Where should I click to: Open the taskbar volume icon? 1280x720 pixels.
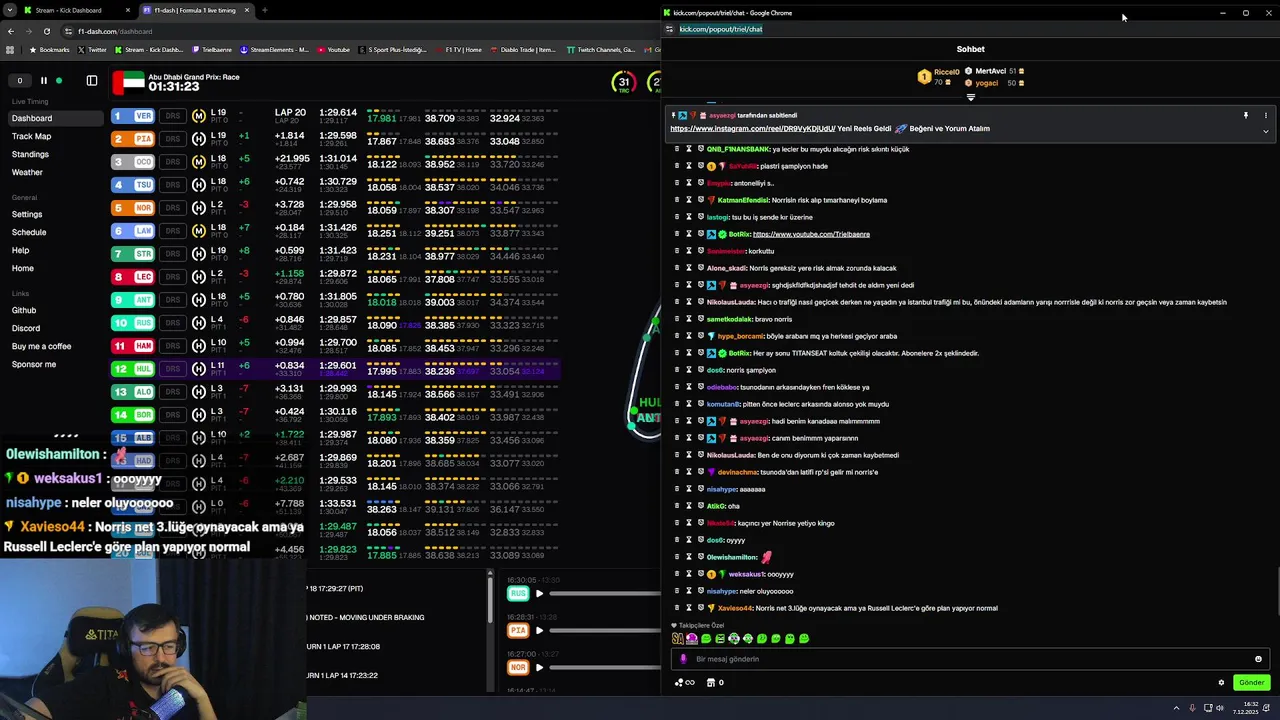[1221, 708]
